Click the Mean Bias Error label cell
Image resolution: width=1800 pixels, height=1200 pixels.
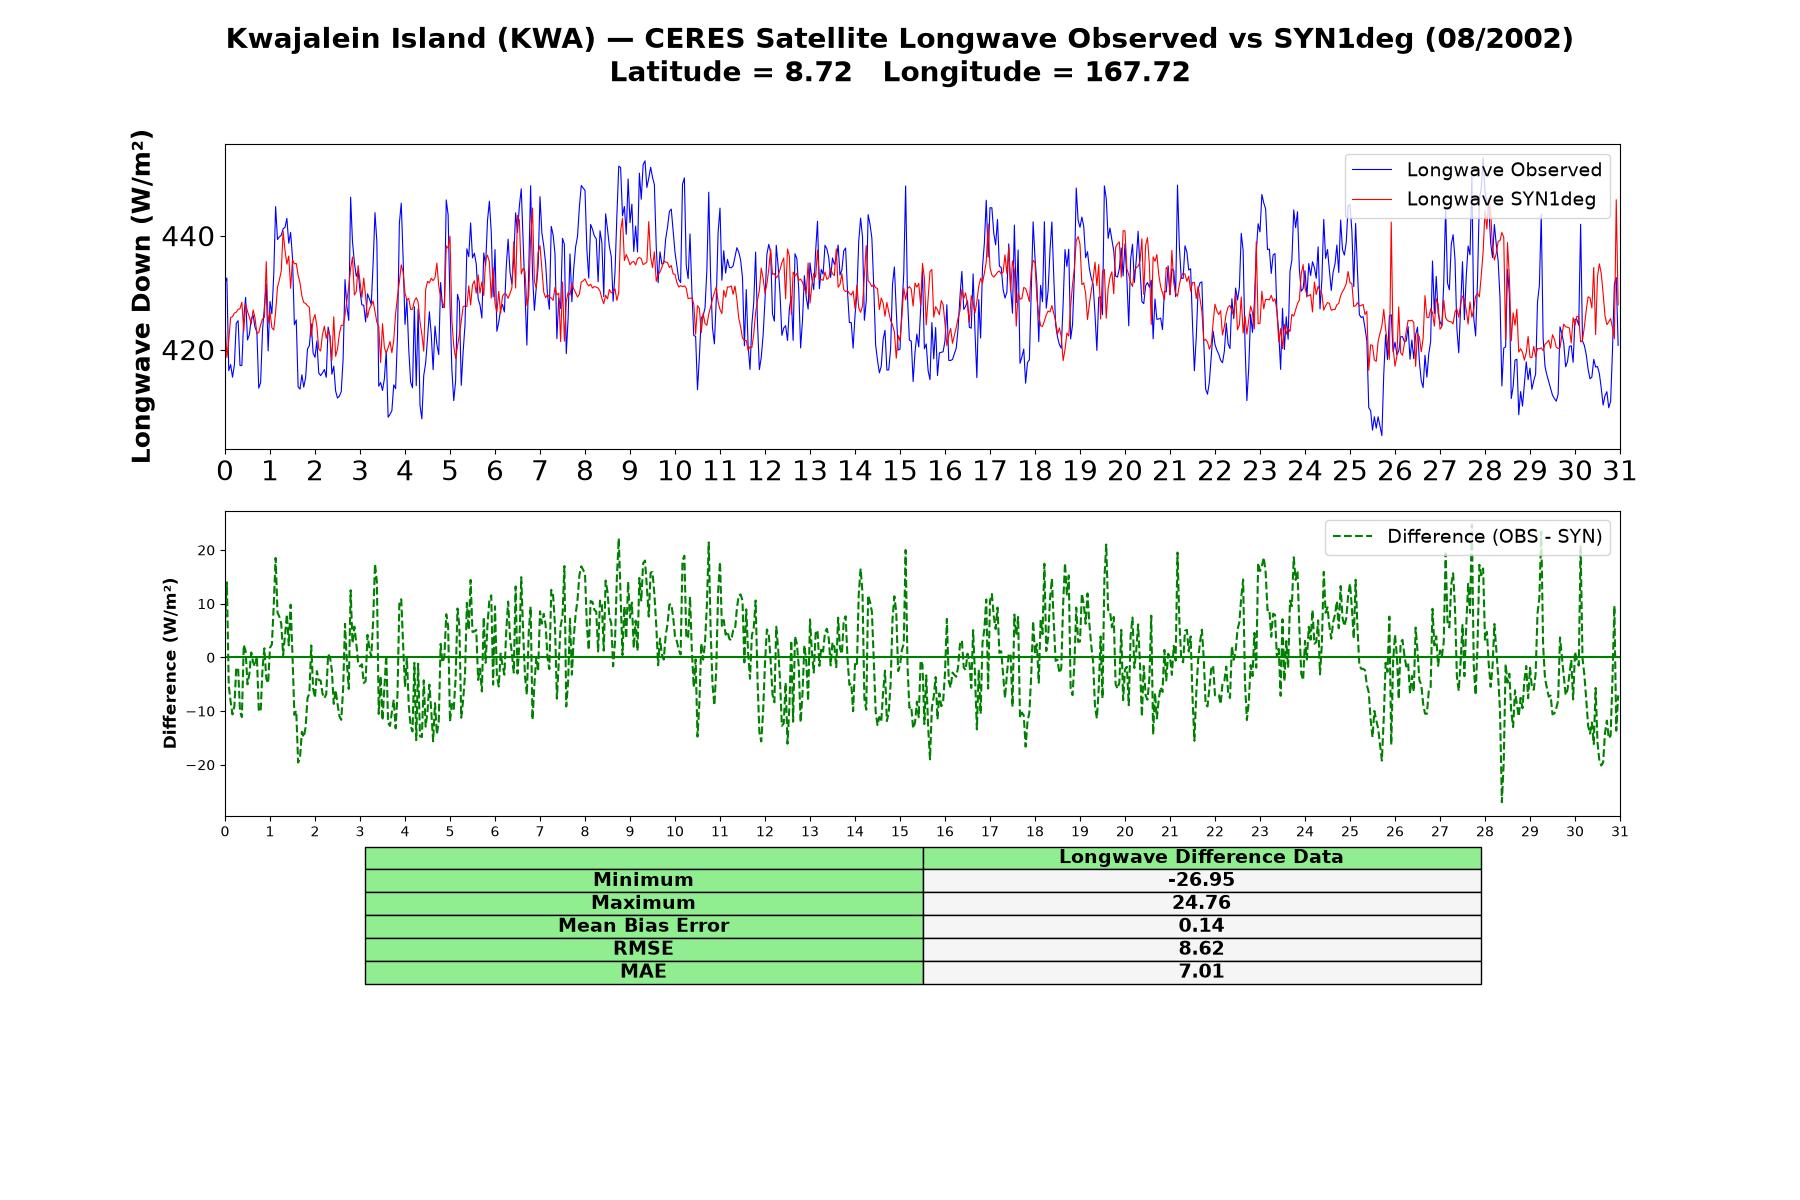(643, 926)
